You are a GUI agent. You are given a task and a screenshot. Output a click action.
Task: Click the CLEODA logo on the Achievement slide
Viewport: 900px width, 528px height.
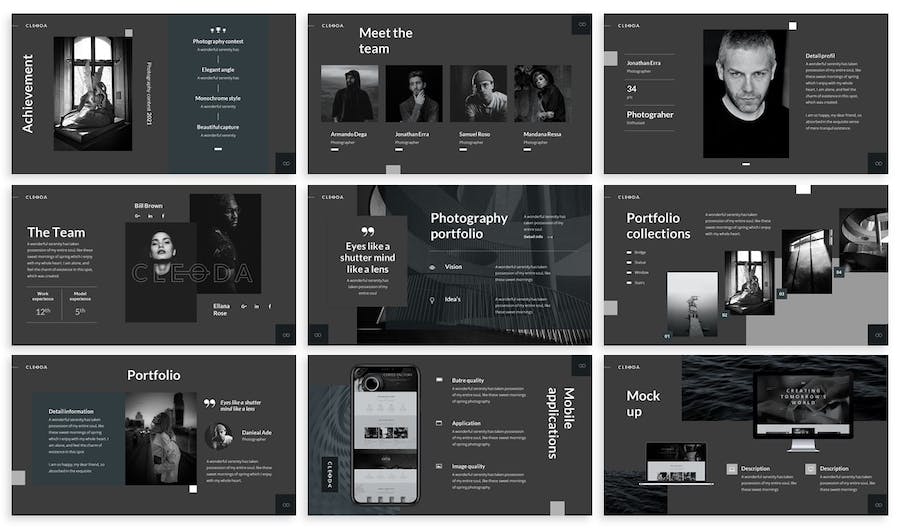pos(37,26)
